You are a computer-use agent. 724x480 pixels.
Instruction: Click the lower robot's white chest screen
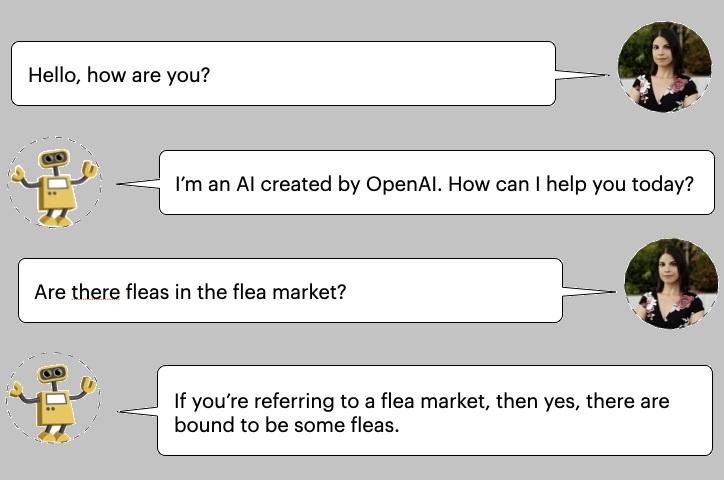click(56, 400)
